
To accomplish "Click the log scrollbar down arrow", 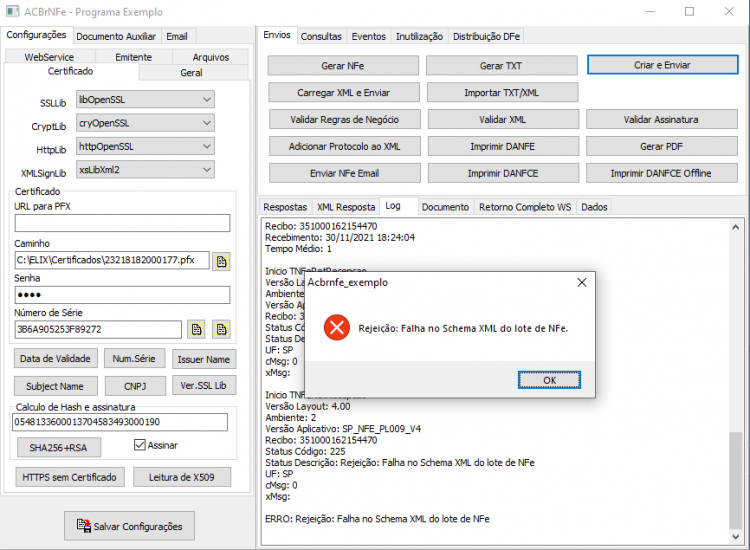I will tap(735, 537).
